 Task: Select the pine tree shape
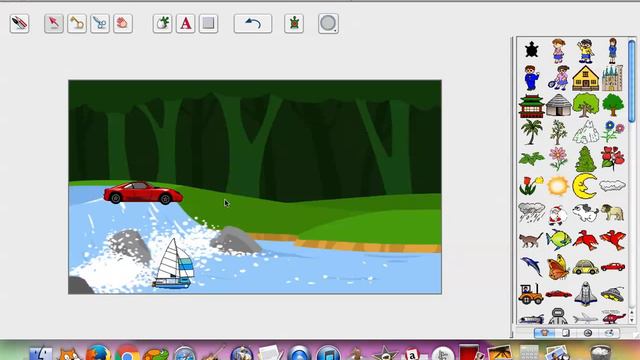[585, 159]
